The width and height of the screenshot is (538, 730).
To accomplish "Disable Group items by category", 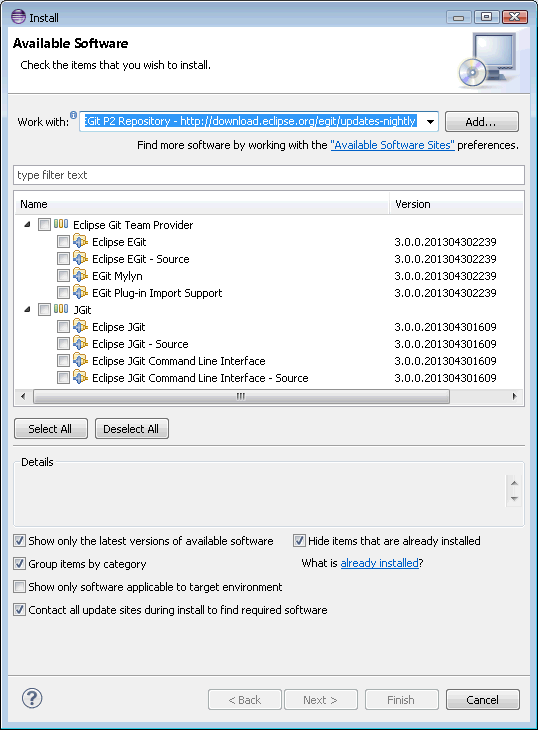I will (19, 564).
